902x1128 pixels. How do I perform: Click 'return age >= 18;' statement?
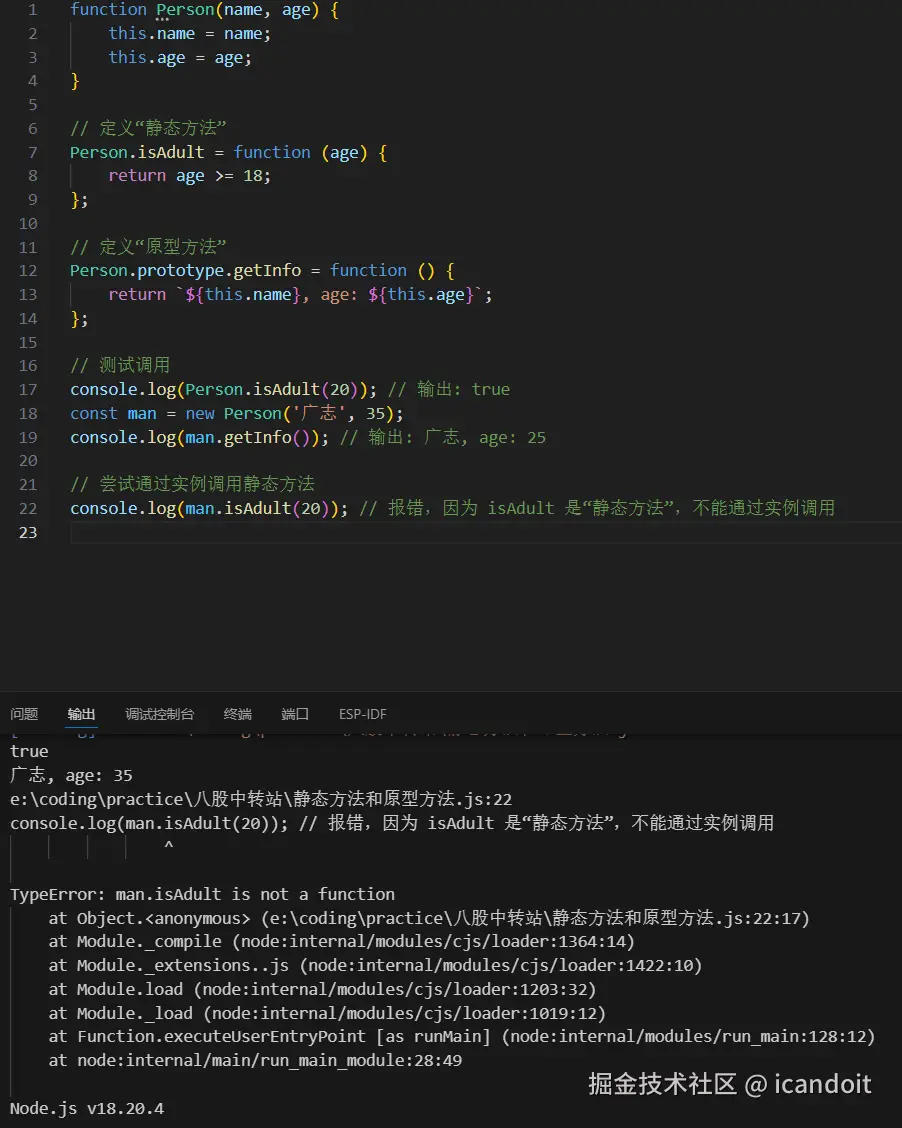[x=189, y=176]
